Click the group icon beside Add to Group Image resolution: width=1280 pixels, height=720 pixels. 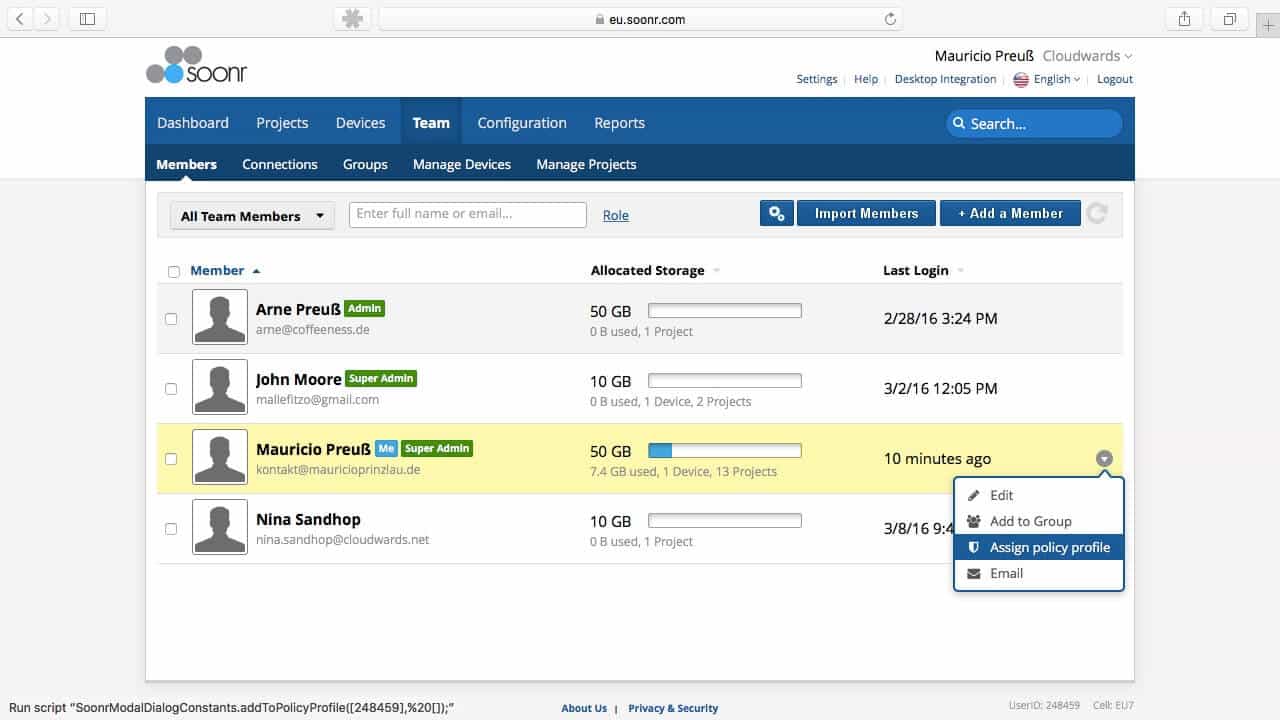(973, 521)
